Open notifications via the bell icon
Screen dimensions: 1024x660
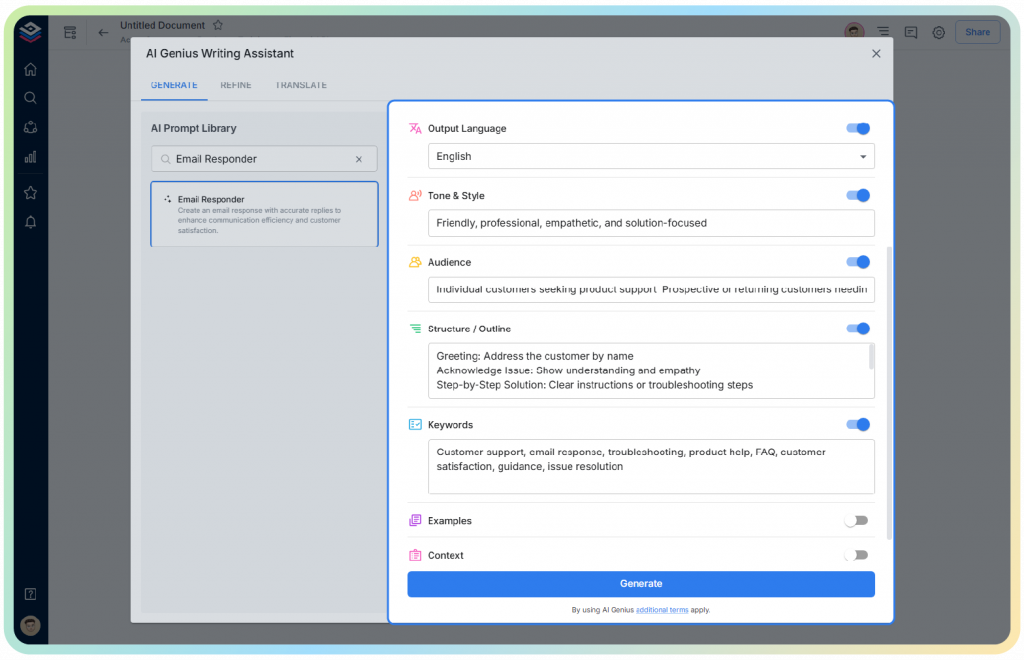coord(30,222)
